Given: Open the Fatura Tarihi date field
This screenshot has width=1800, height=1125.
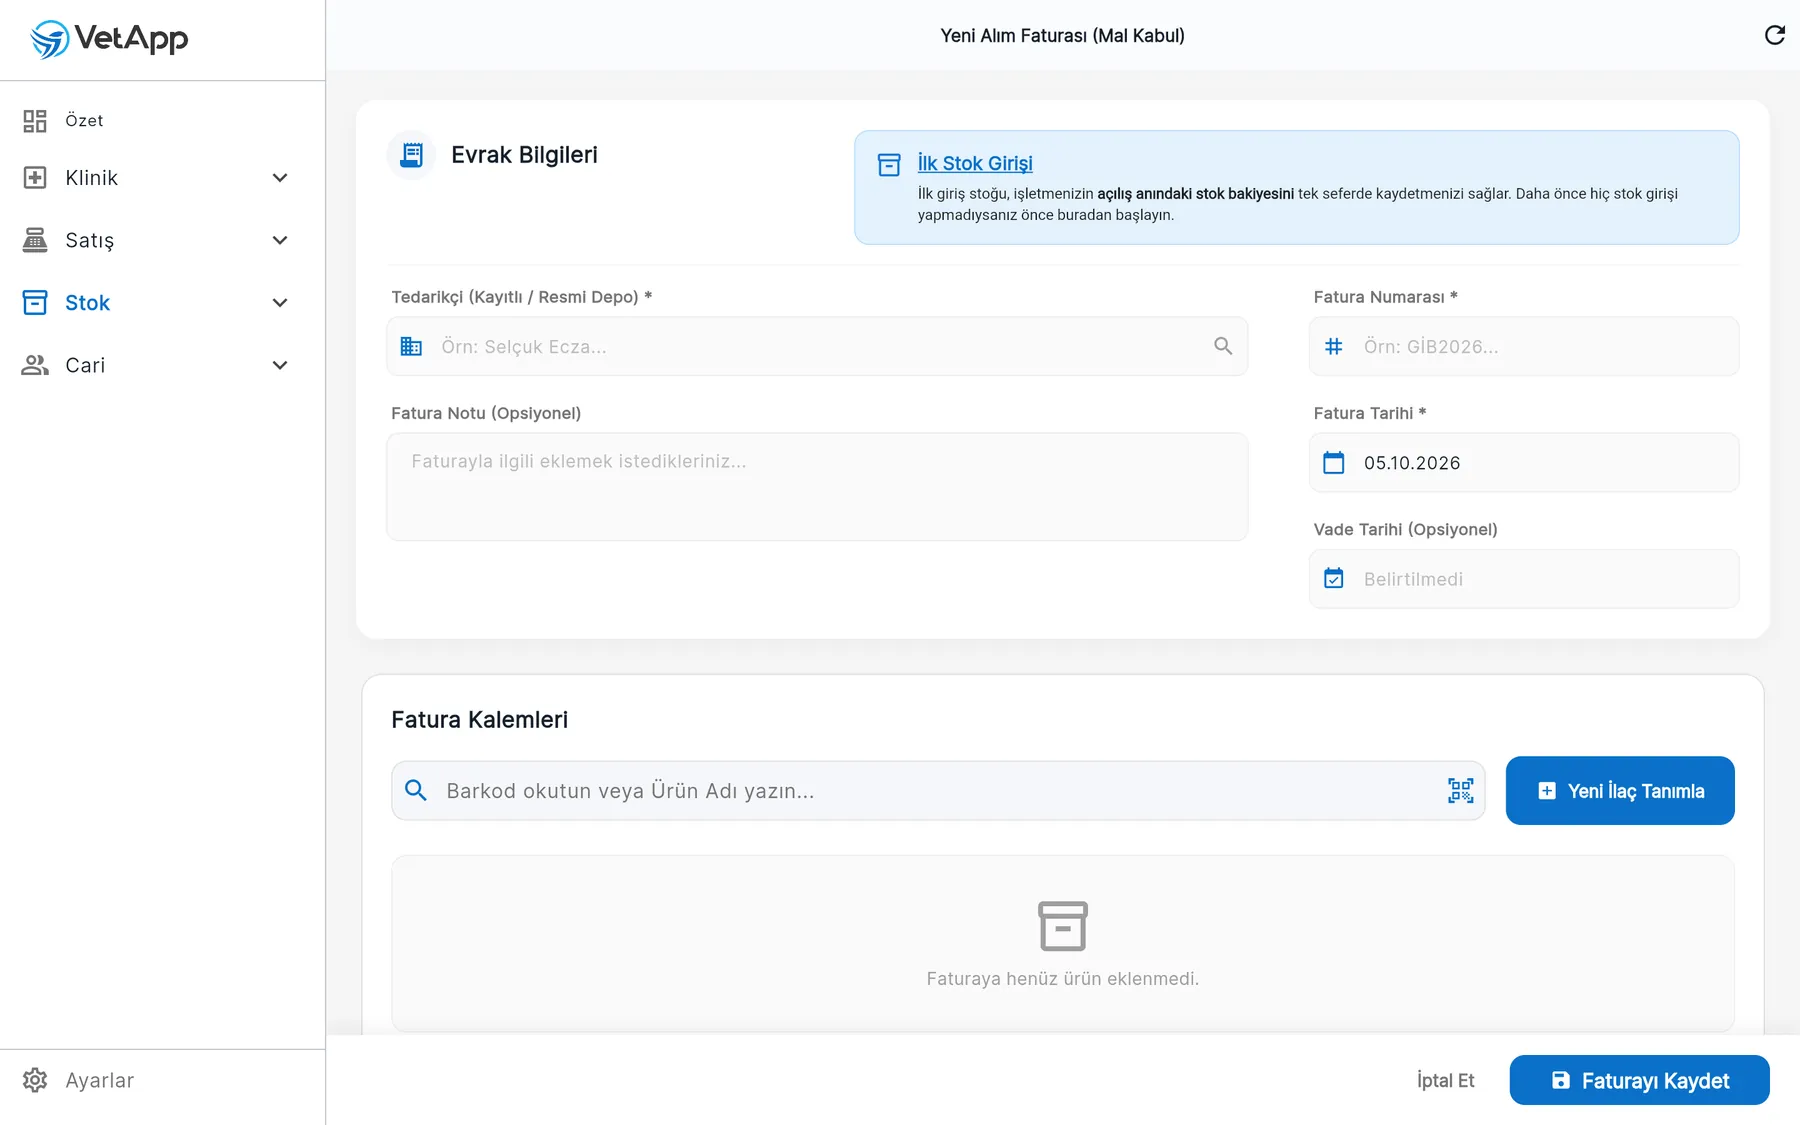Looking at the screenshot, I should (1524, 462).
